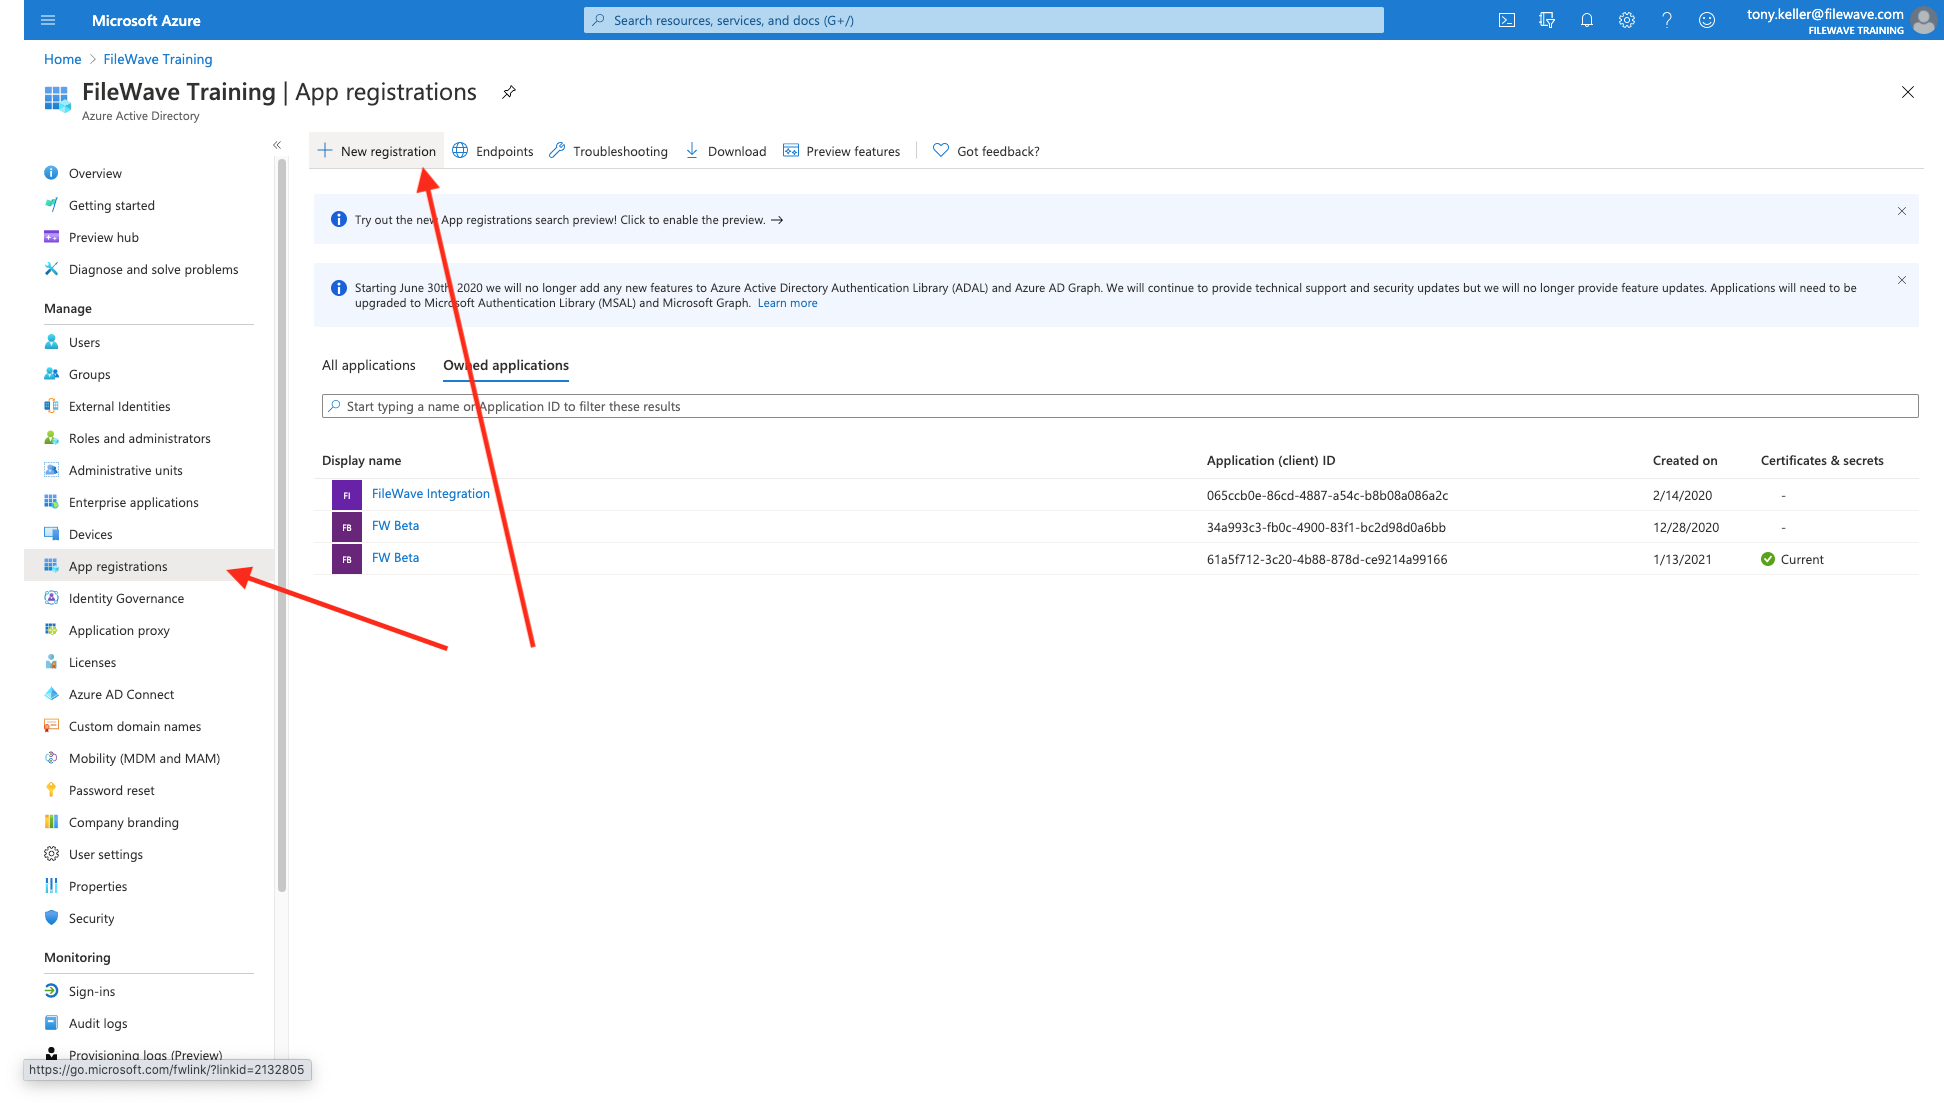Open Troubleshooting from the toolbar

pos(609,151)
